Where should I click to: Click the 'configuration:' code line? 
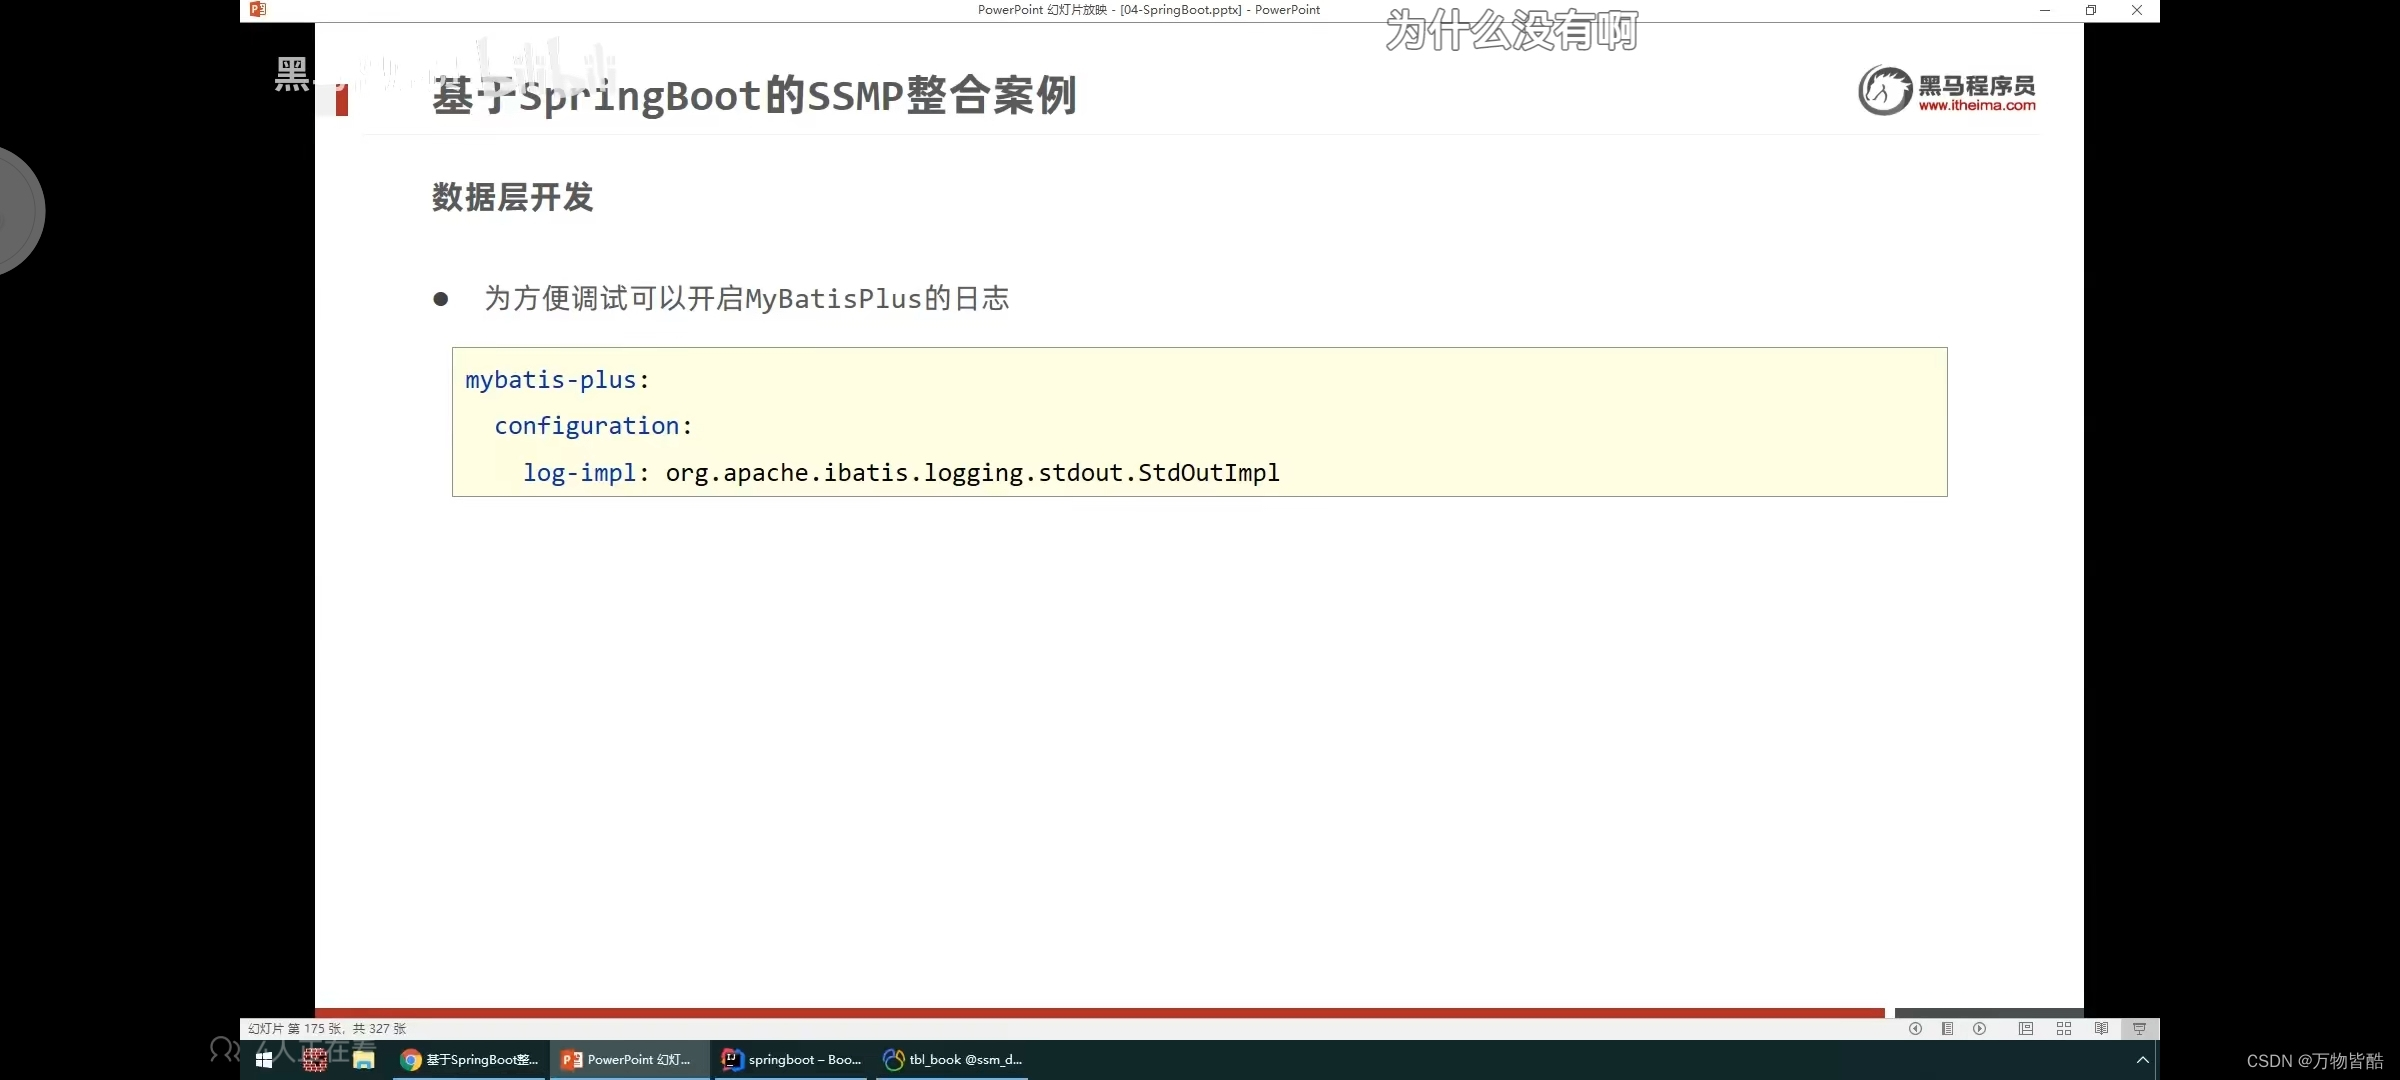(x=593, y=426)
